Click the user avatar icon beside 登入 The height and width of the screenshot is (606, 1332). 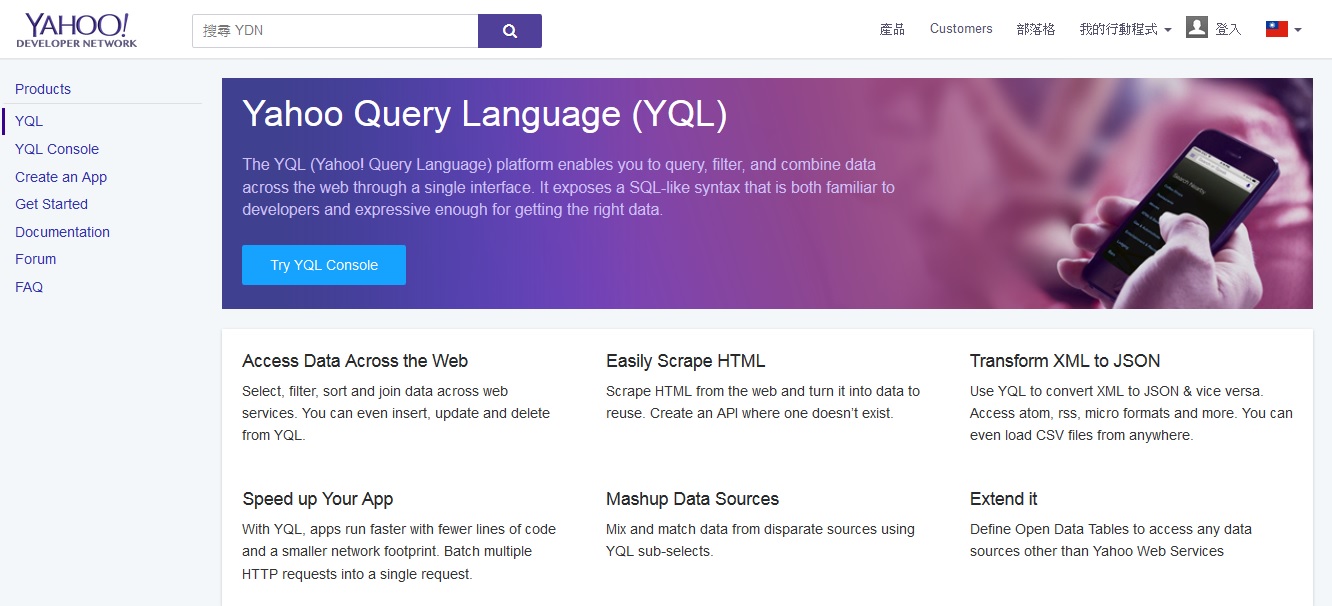tap(1197, 28)
